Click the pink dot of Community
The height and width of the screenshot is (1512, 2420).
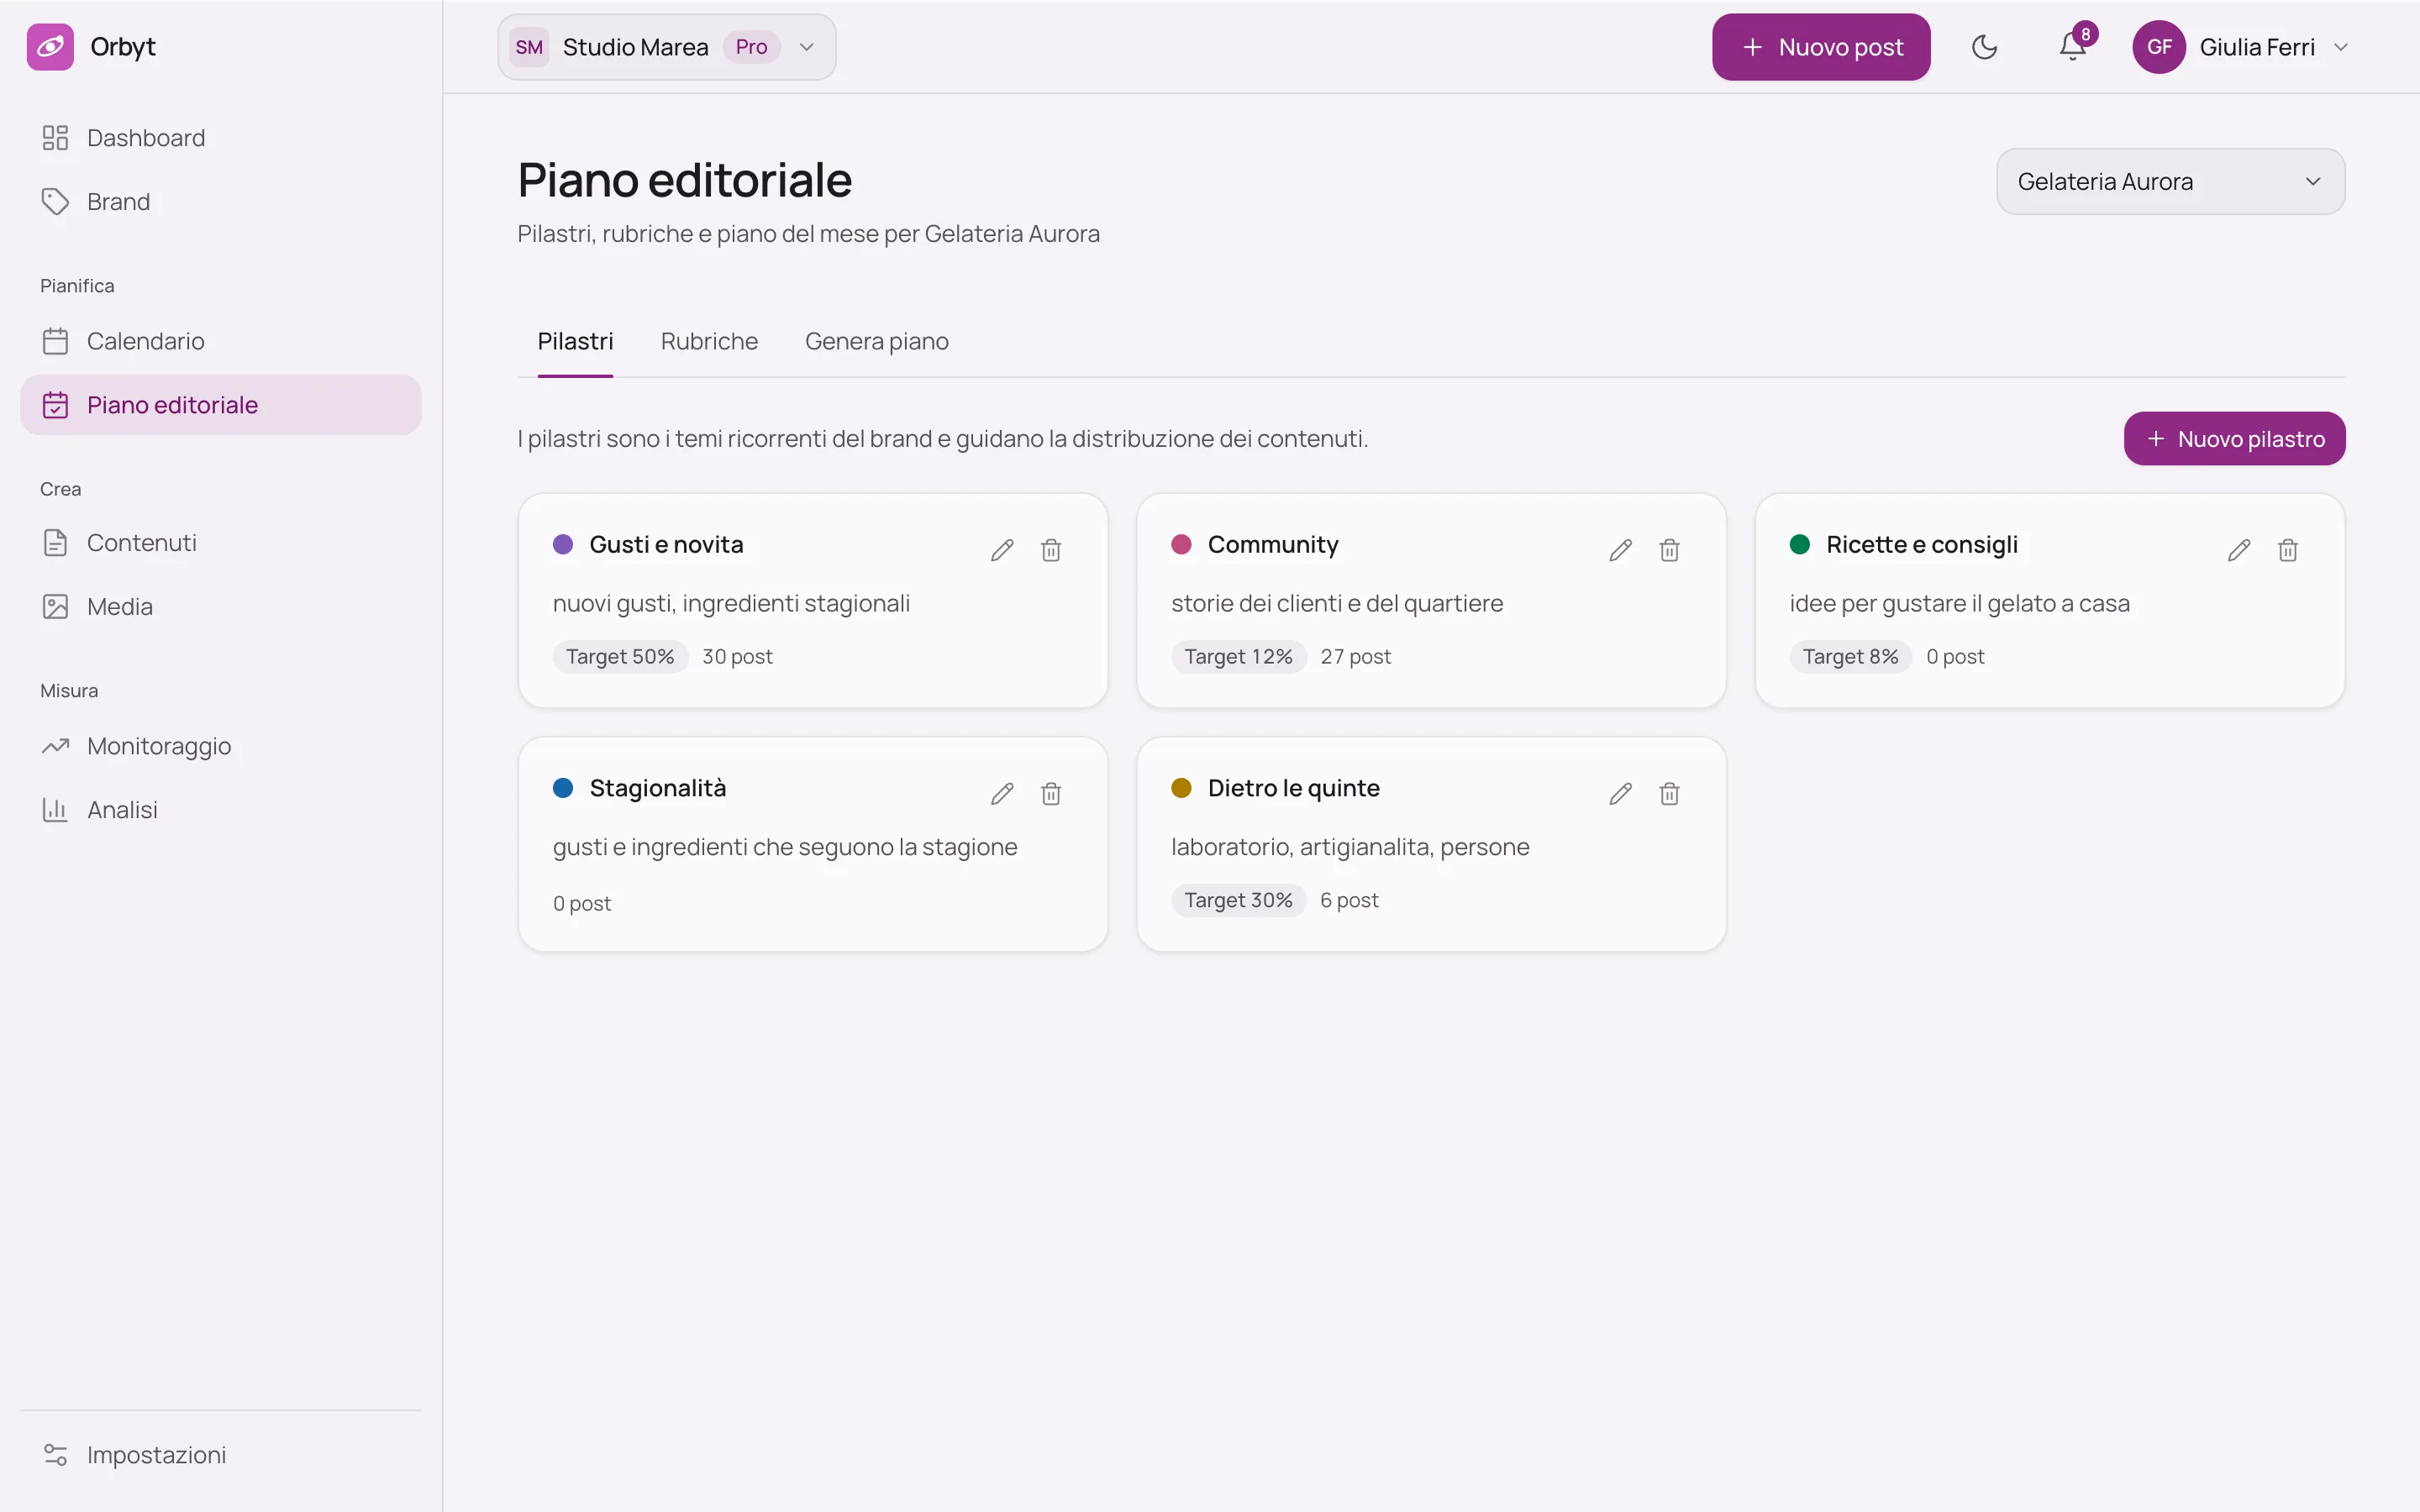pyautogui.click(x=1181, y=544)
